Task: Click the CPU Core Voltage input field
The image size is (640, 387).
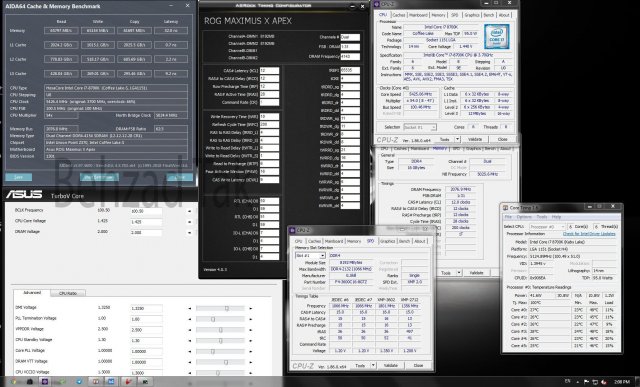Action: (x=146, y=222)
